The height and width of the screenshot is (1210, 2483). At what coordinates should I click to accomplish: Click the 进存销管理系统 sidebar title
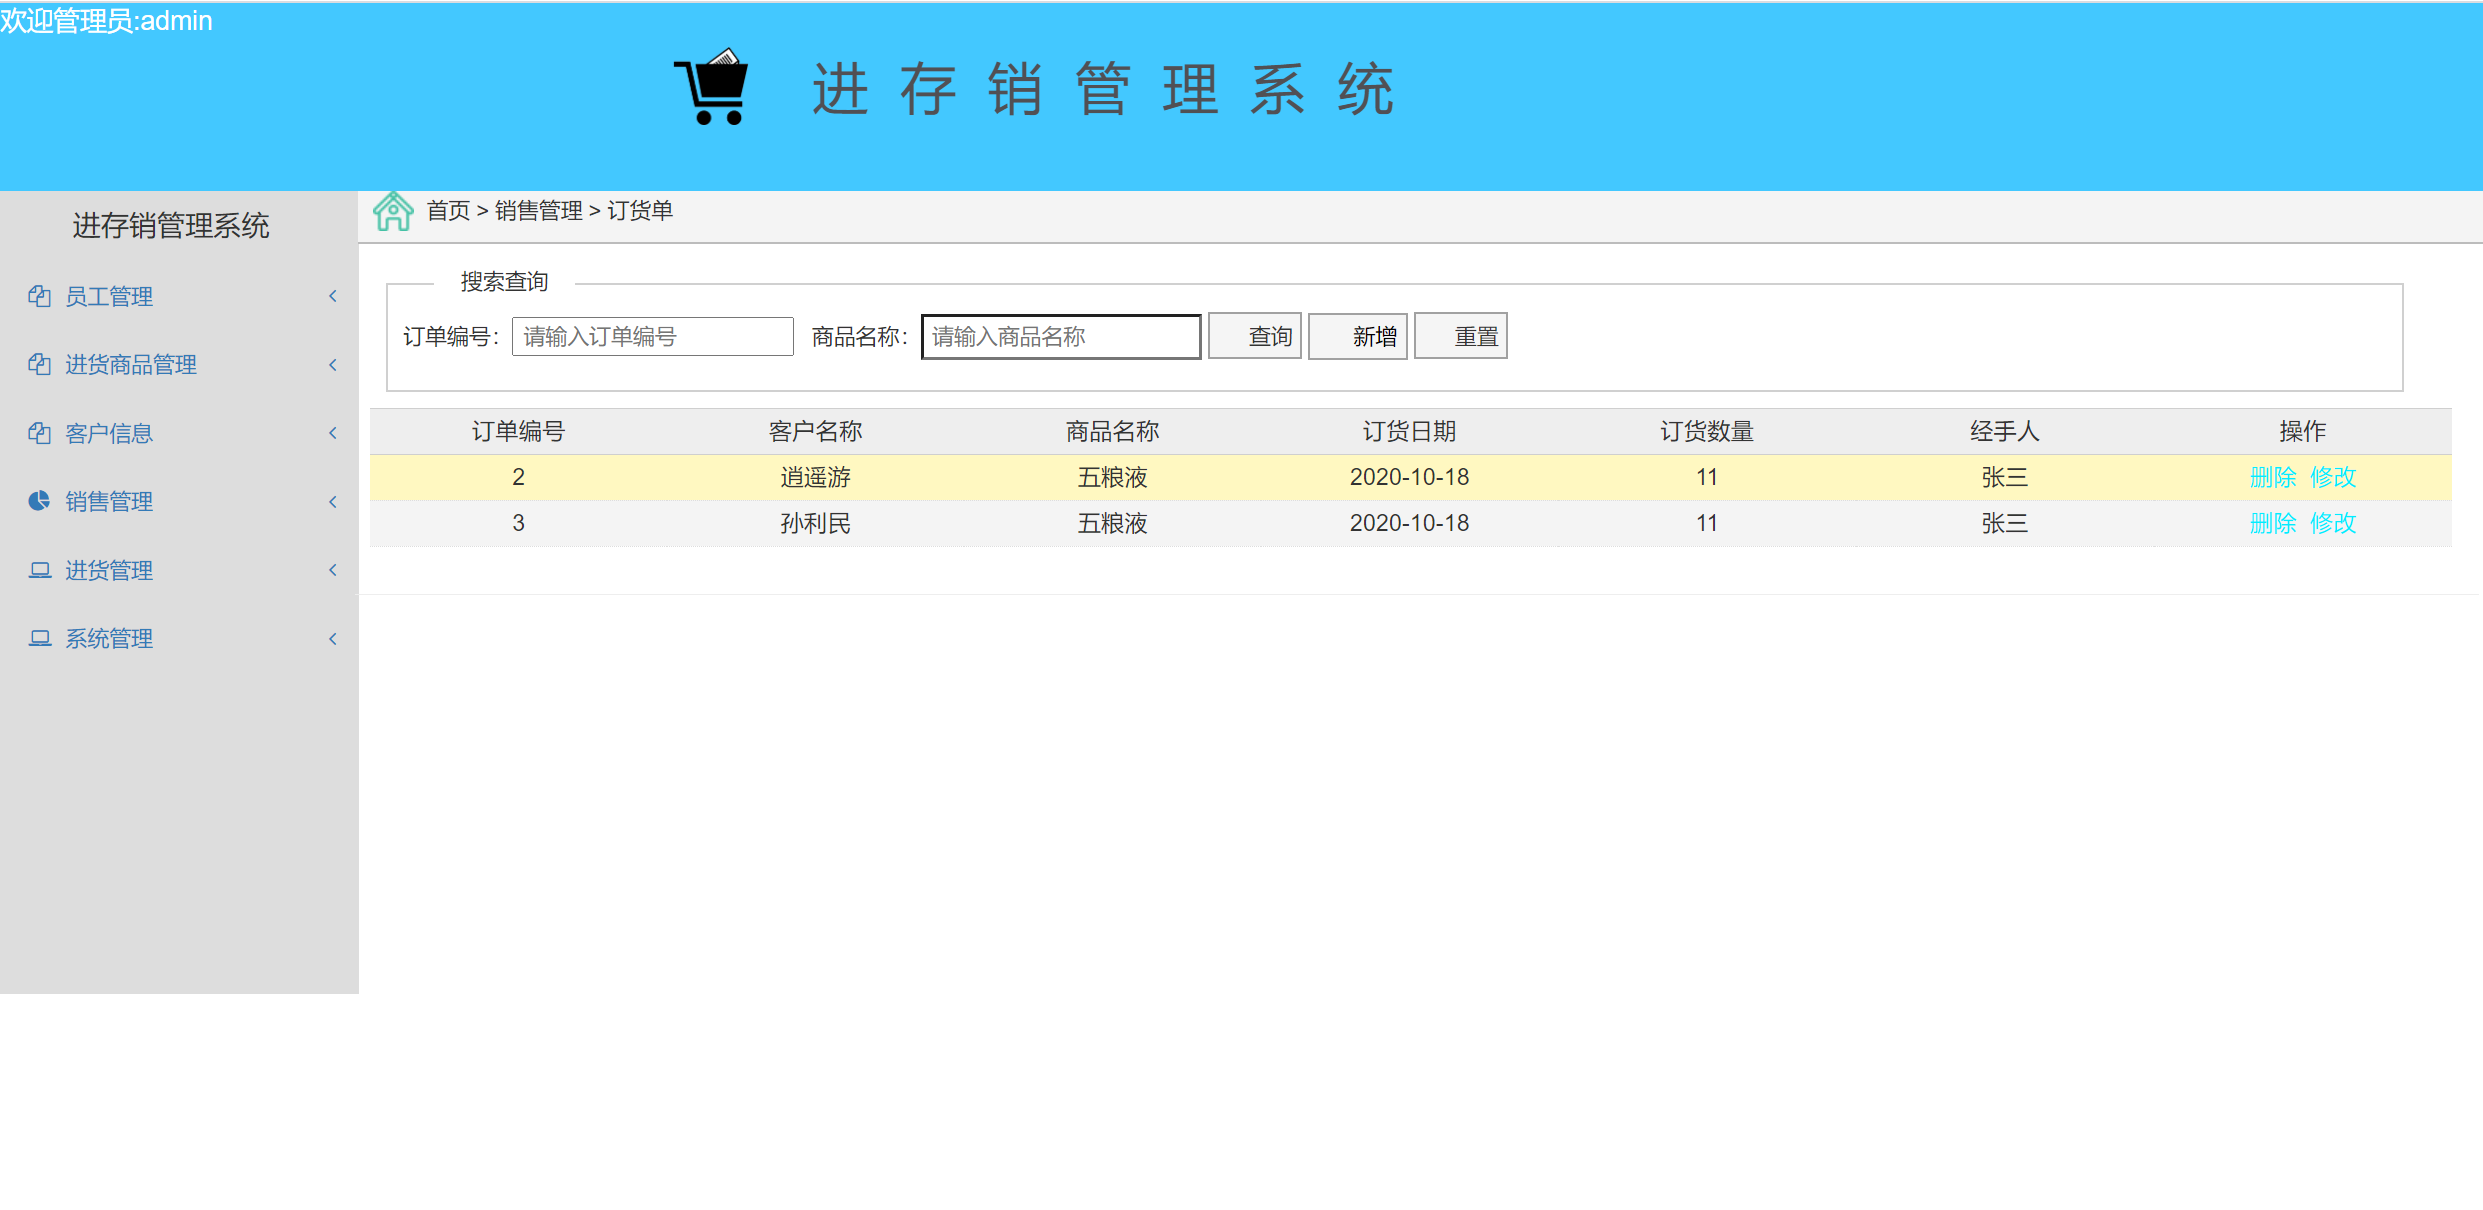pyautogui.click(x=171, y=226)
